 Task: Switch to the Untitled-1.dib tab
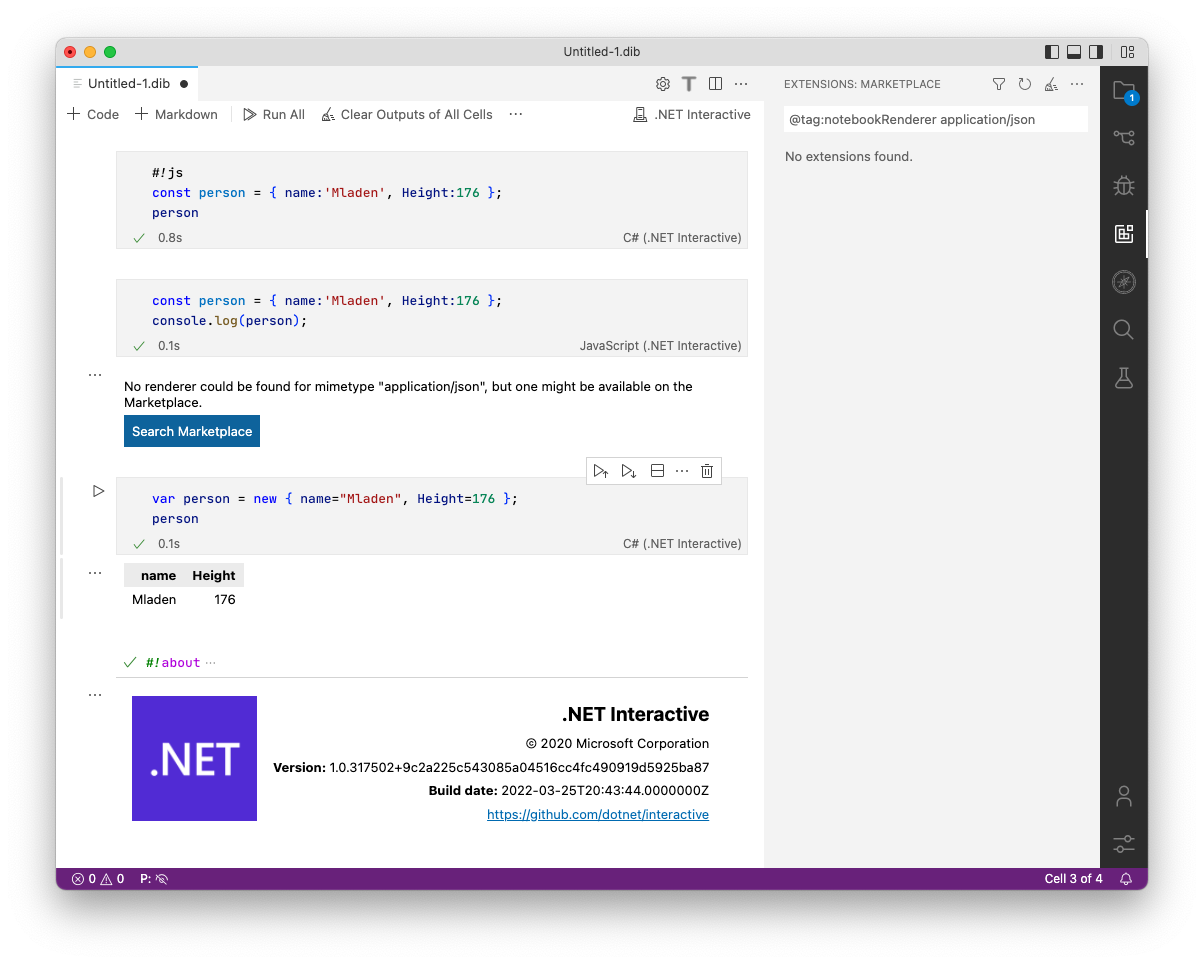(127, 84)
